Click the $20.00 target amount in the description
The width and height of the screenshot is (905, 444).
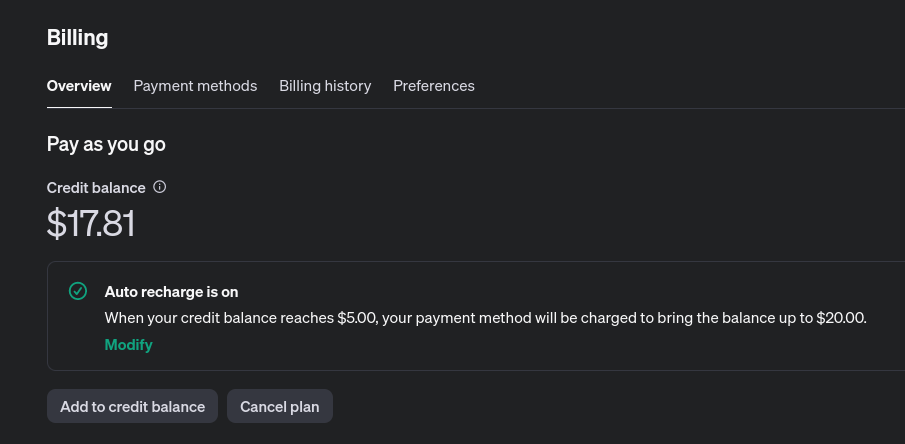842,318
